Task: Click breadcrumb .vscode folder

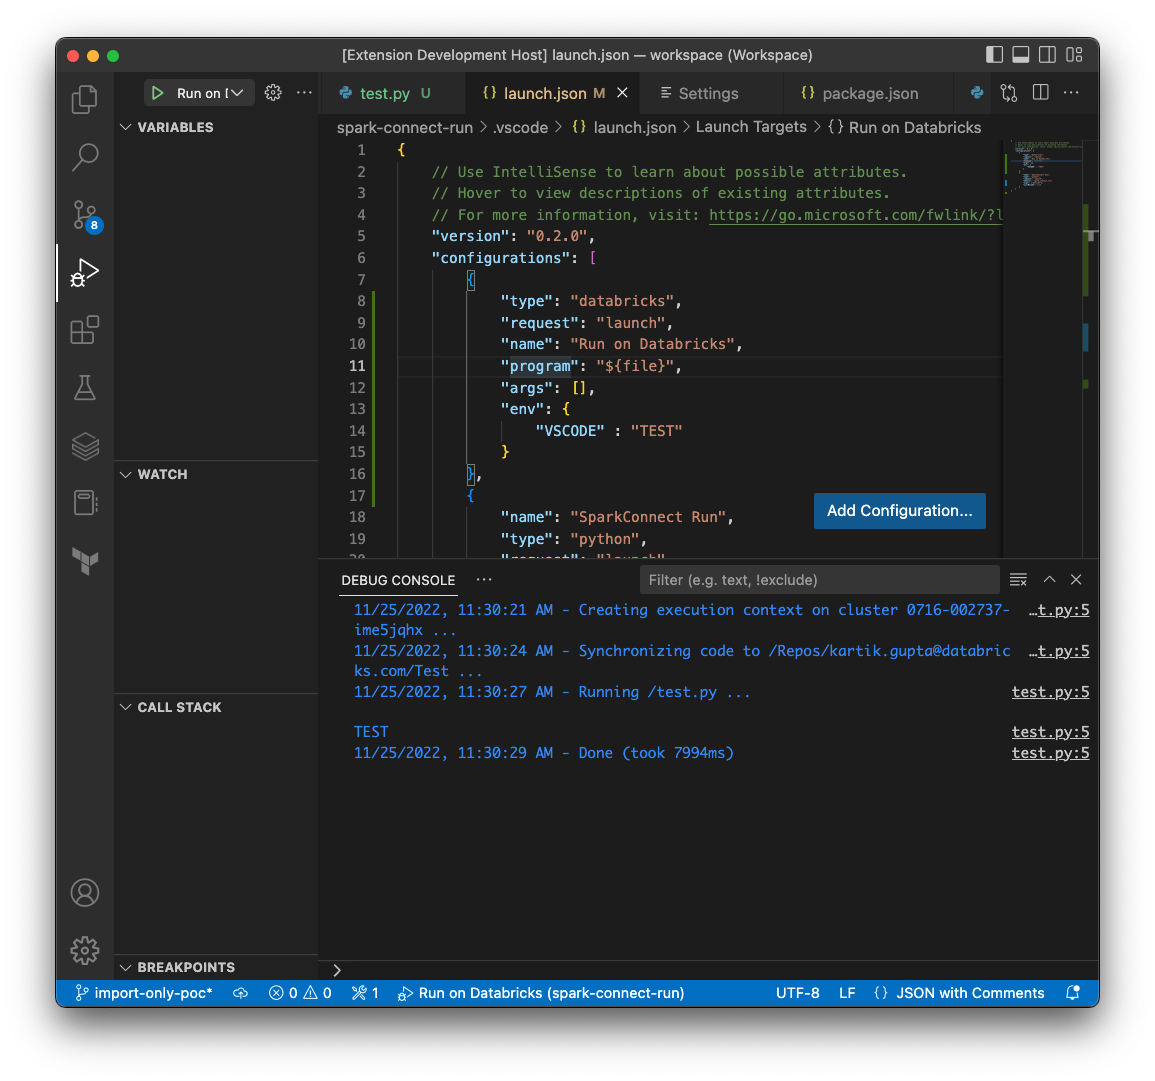Action: click(x=520, y=127)
